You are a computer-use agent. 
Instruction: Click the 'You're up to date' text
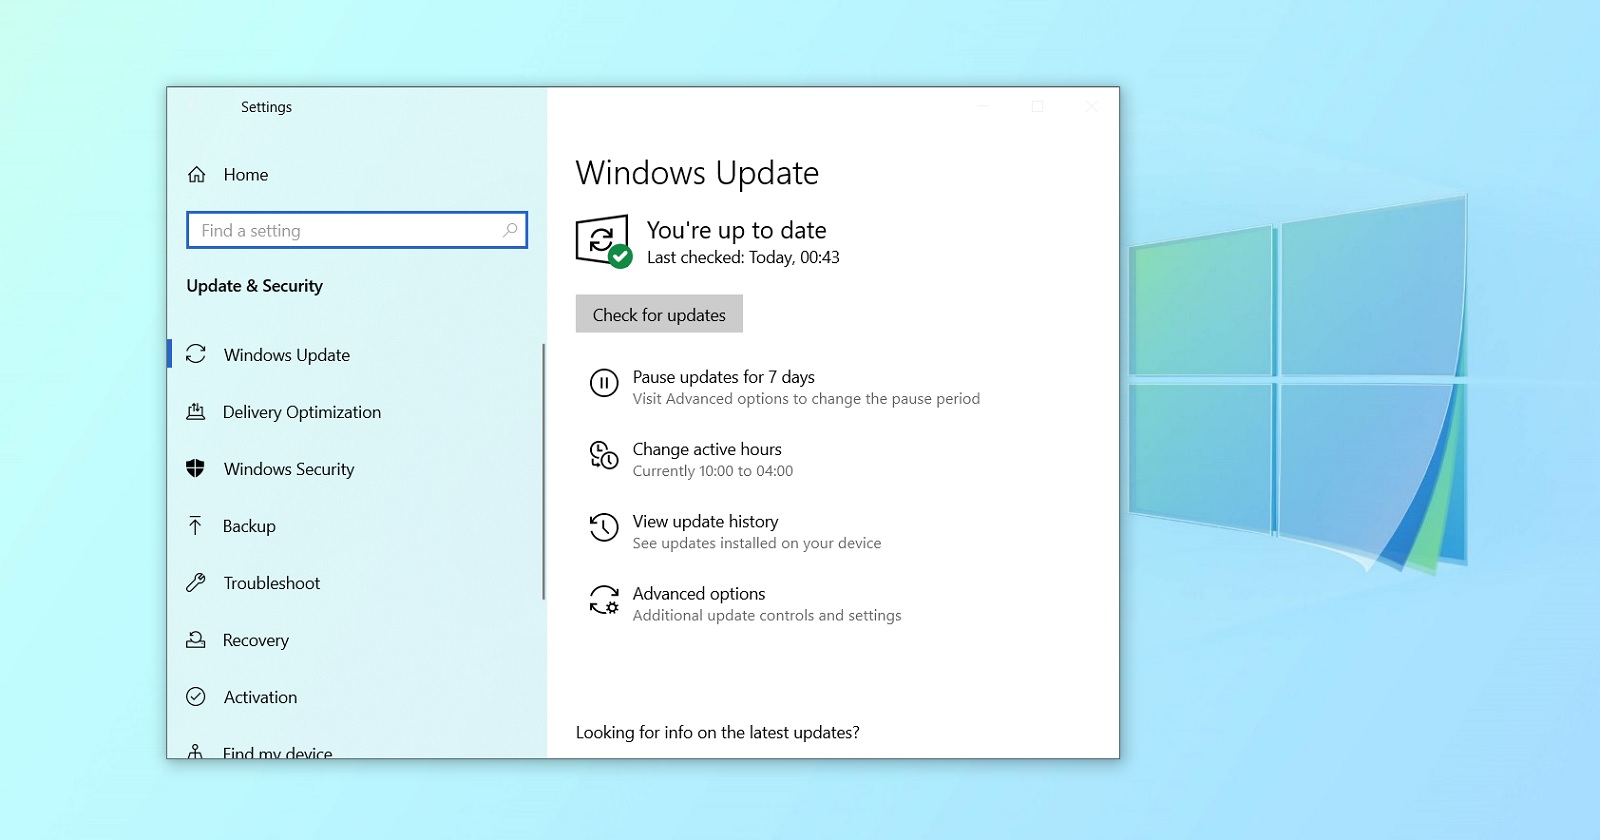tap(736, 230)
